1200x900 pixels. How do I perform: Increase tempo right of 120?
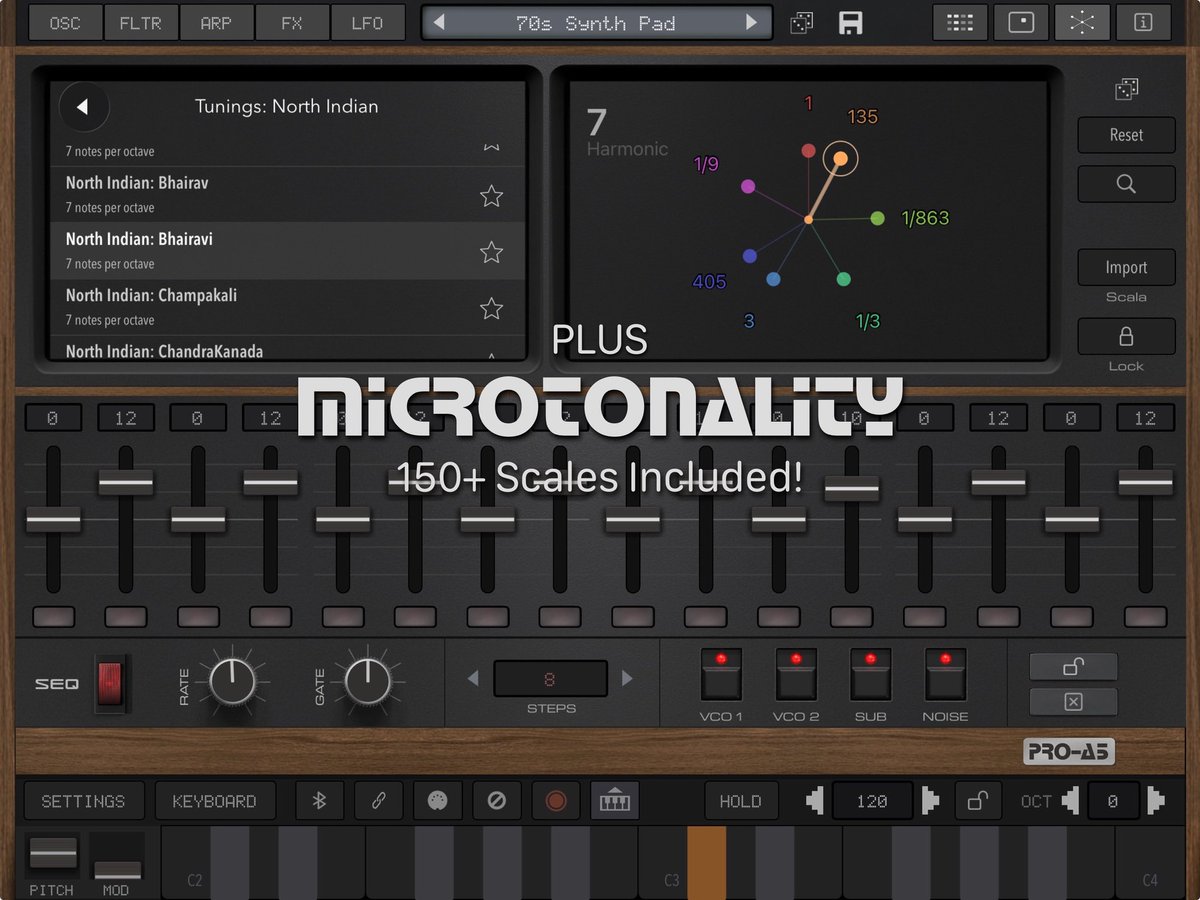(x=930, y=801)
